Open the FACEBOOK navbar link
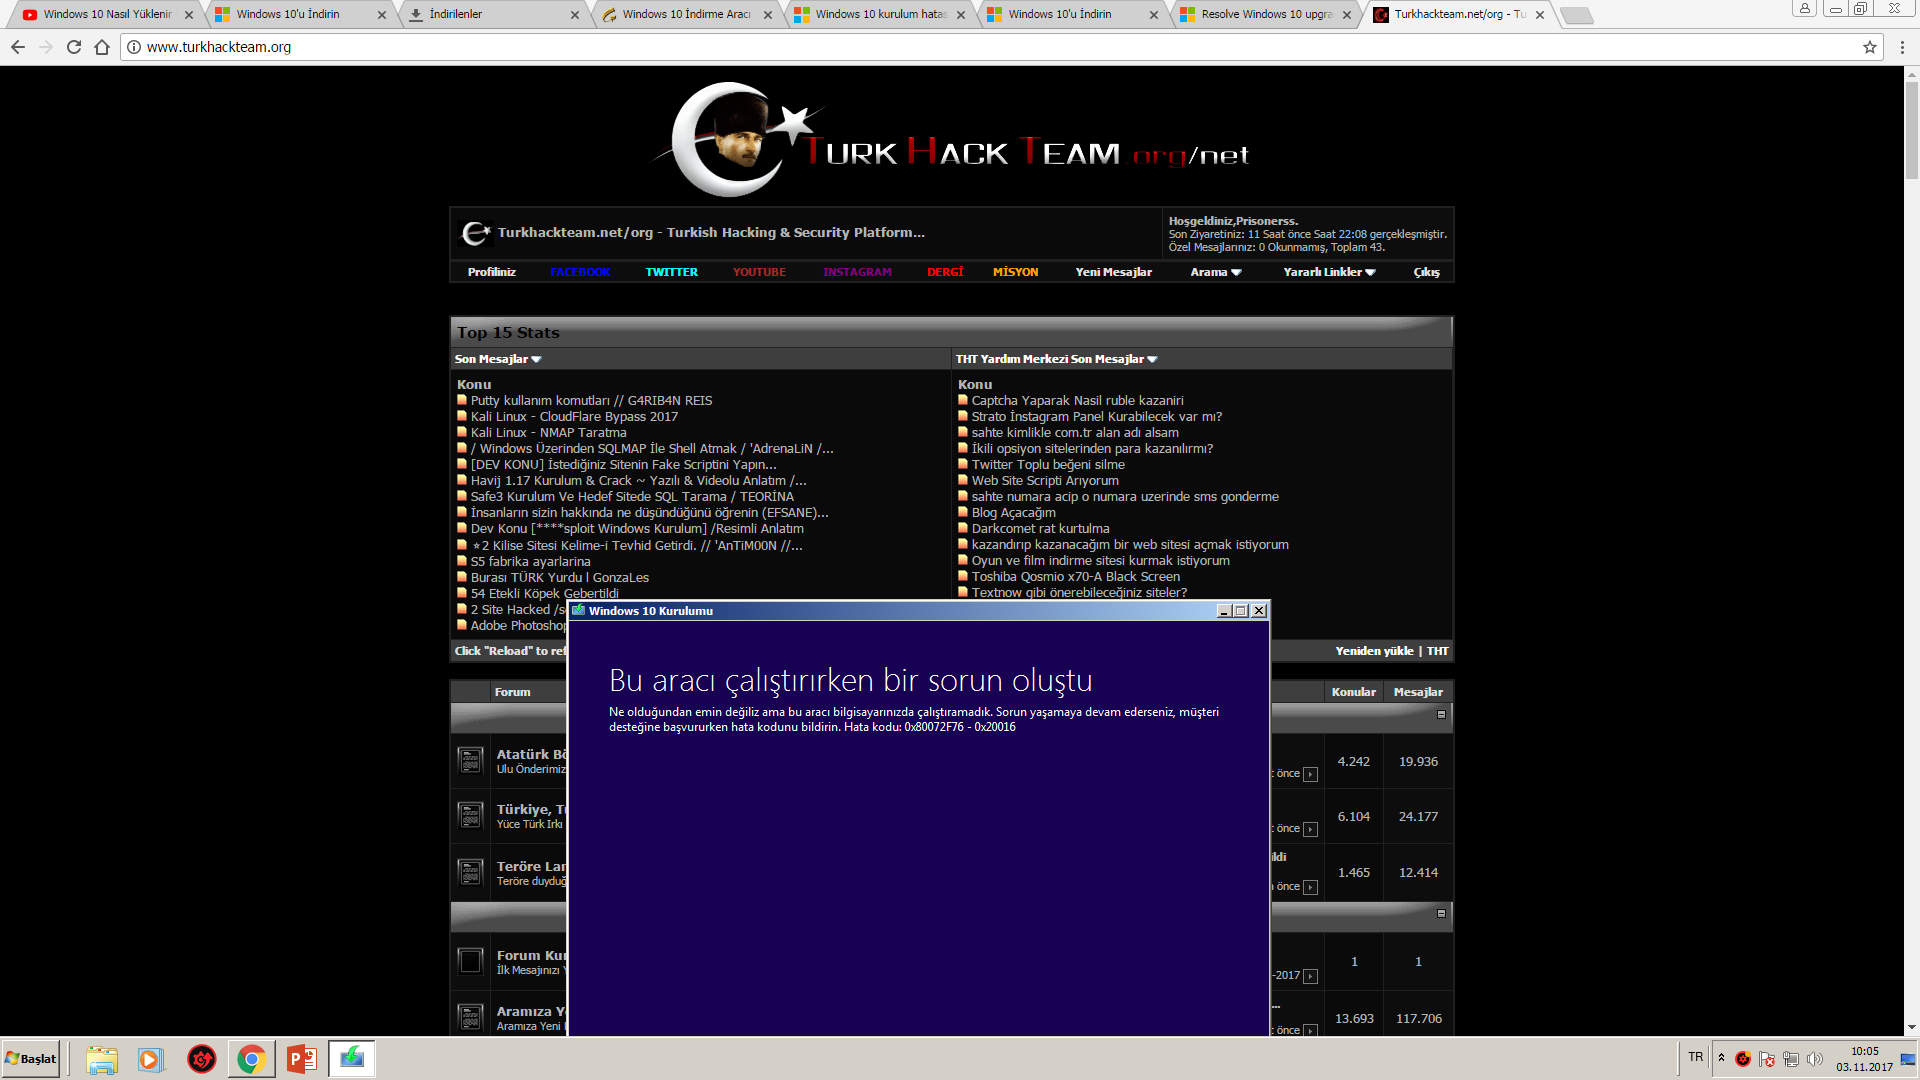 [x=580, y=272]
